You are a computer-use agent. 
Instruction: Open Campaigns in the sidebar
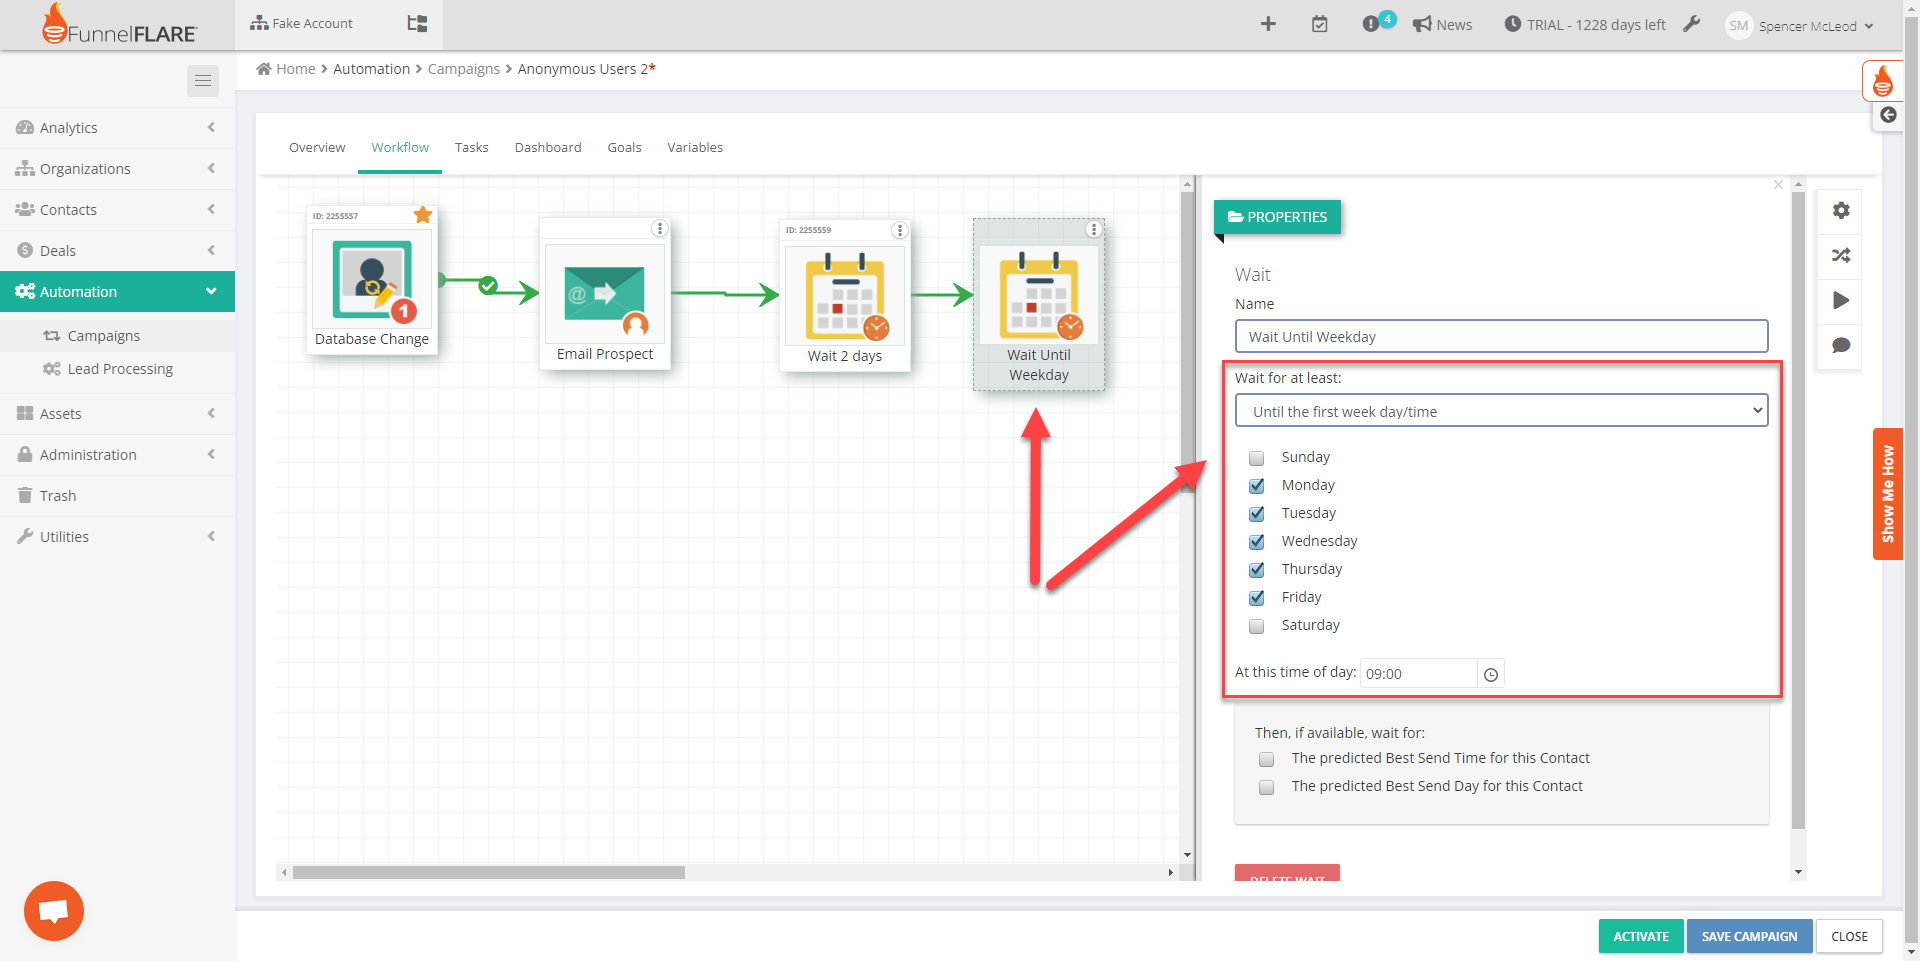pos(103,336)
